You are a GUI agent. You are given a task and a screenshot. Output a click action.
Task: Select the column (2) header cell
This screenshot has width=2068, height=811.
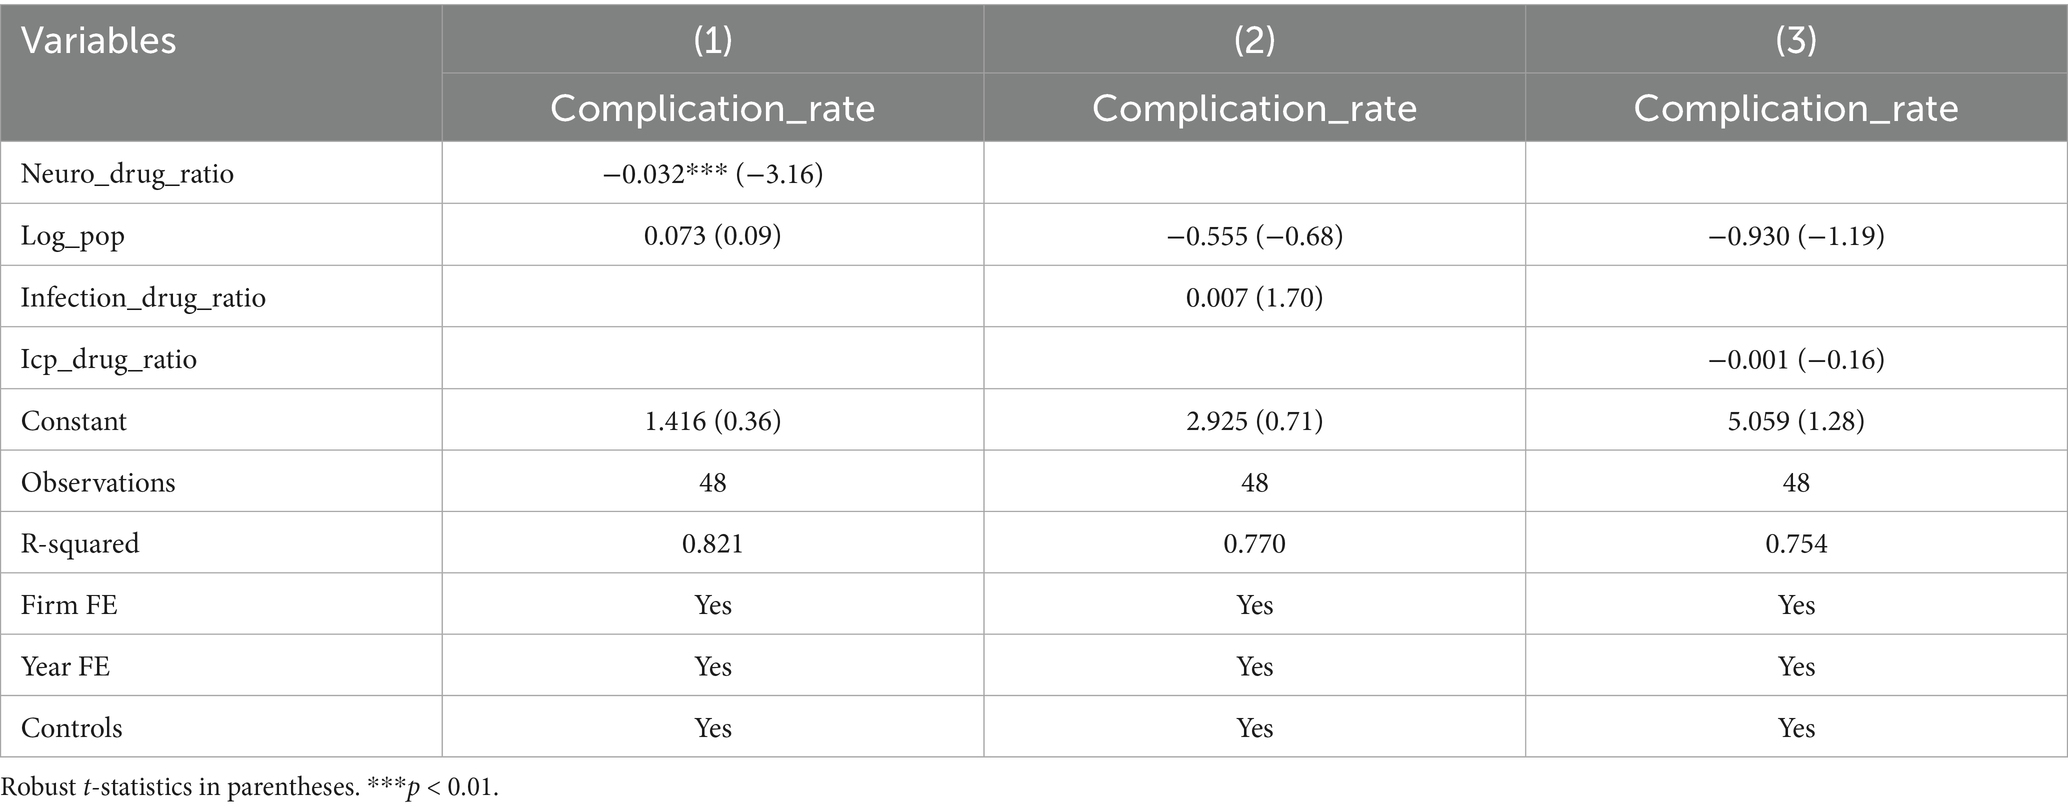coord(1254,40)
